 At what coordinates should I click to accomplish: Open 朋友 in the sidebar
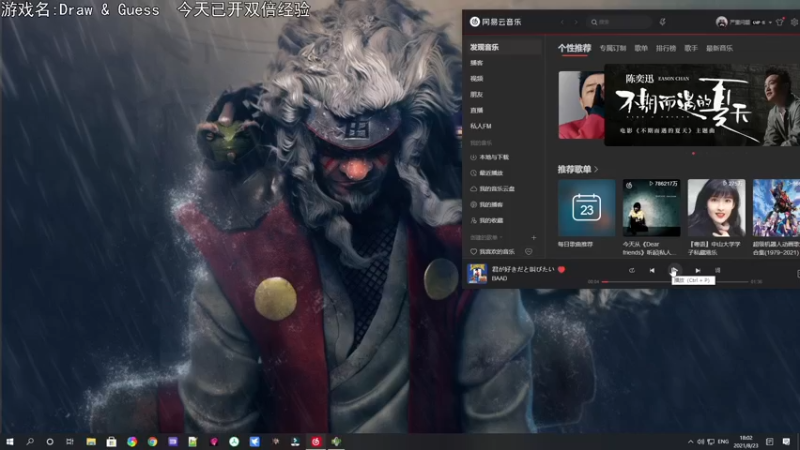tap(477, 94)
